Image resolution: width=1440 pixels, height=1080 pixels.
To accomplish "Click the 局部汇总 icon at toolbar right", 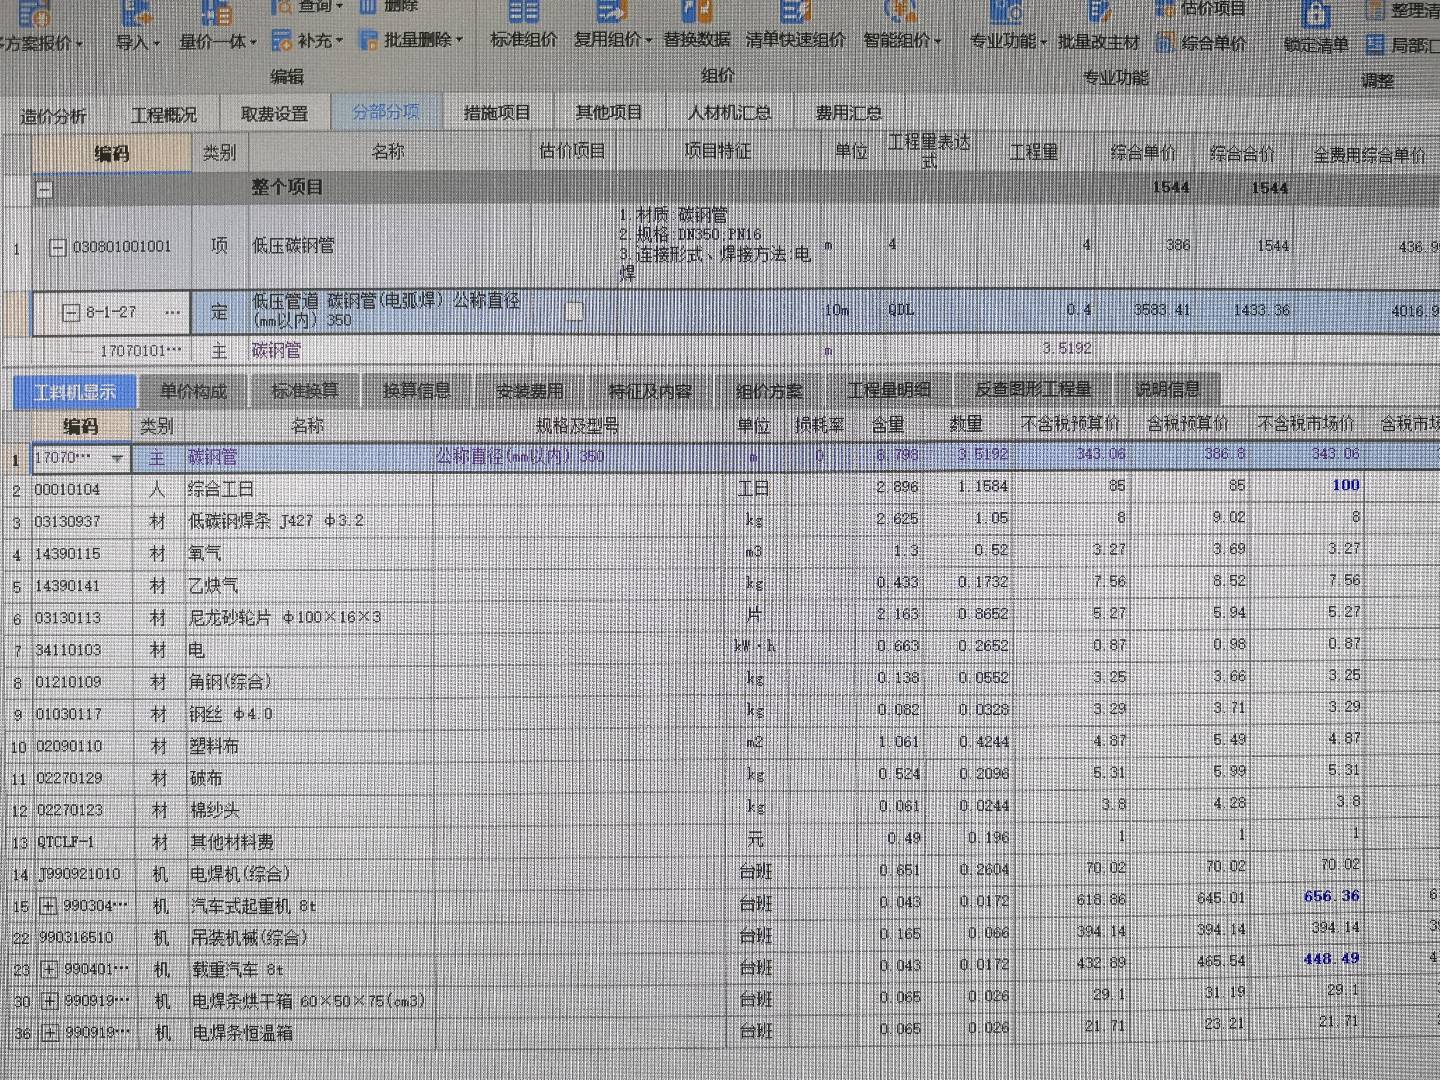I will (x=1376, y=45).
